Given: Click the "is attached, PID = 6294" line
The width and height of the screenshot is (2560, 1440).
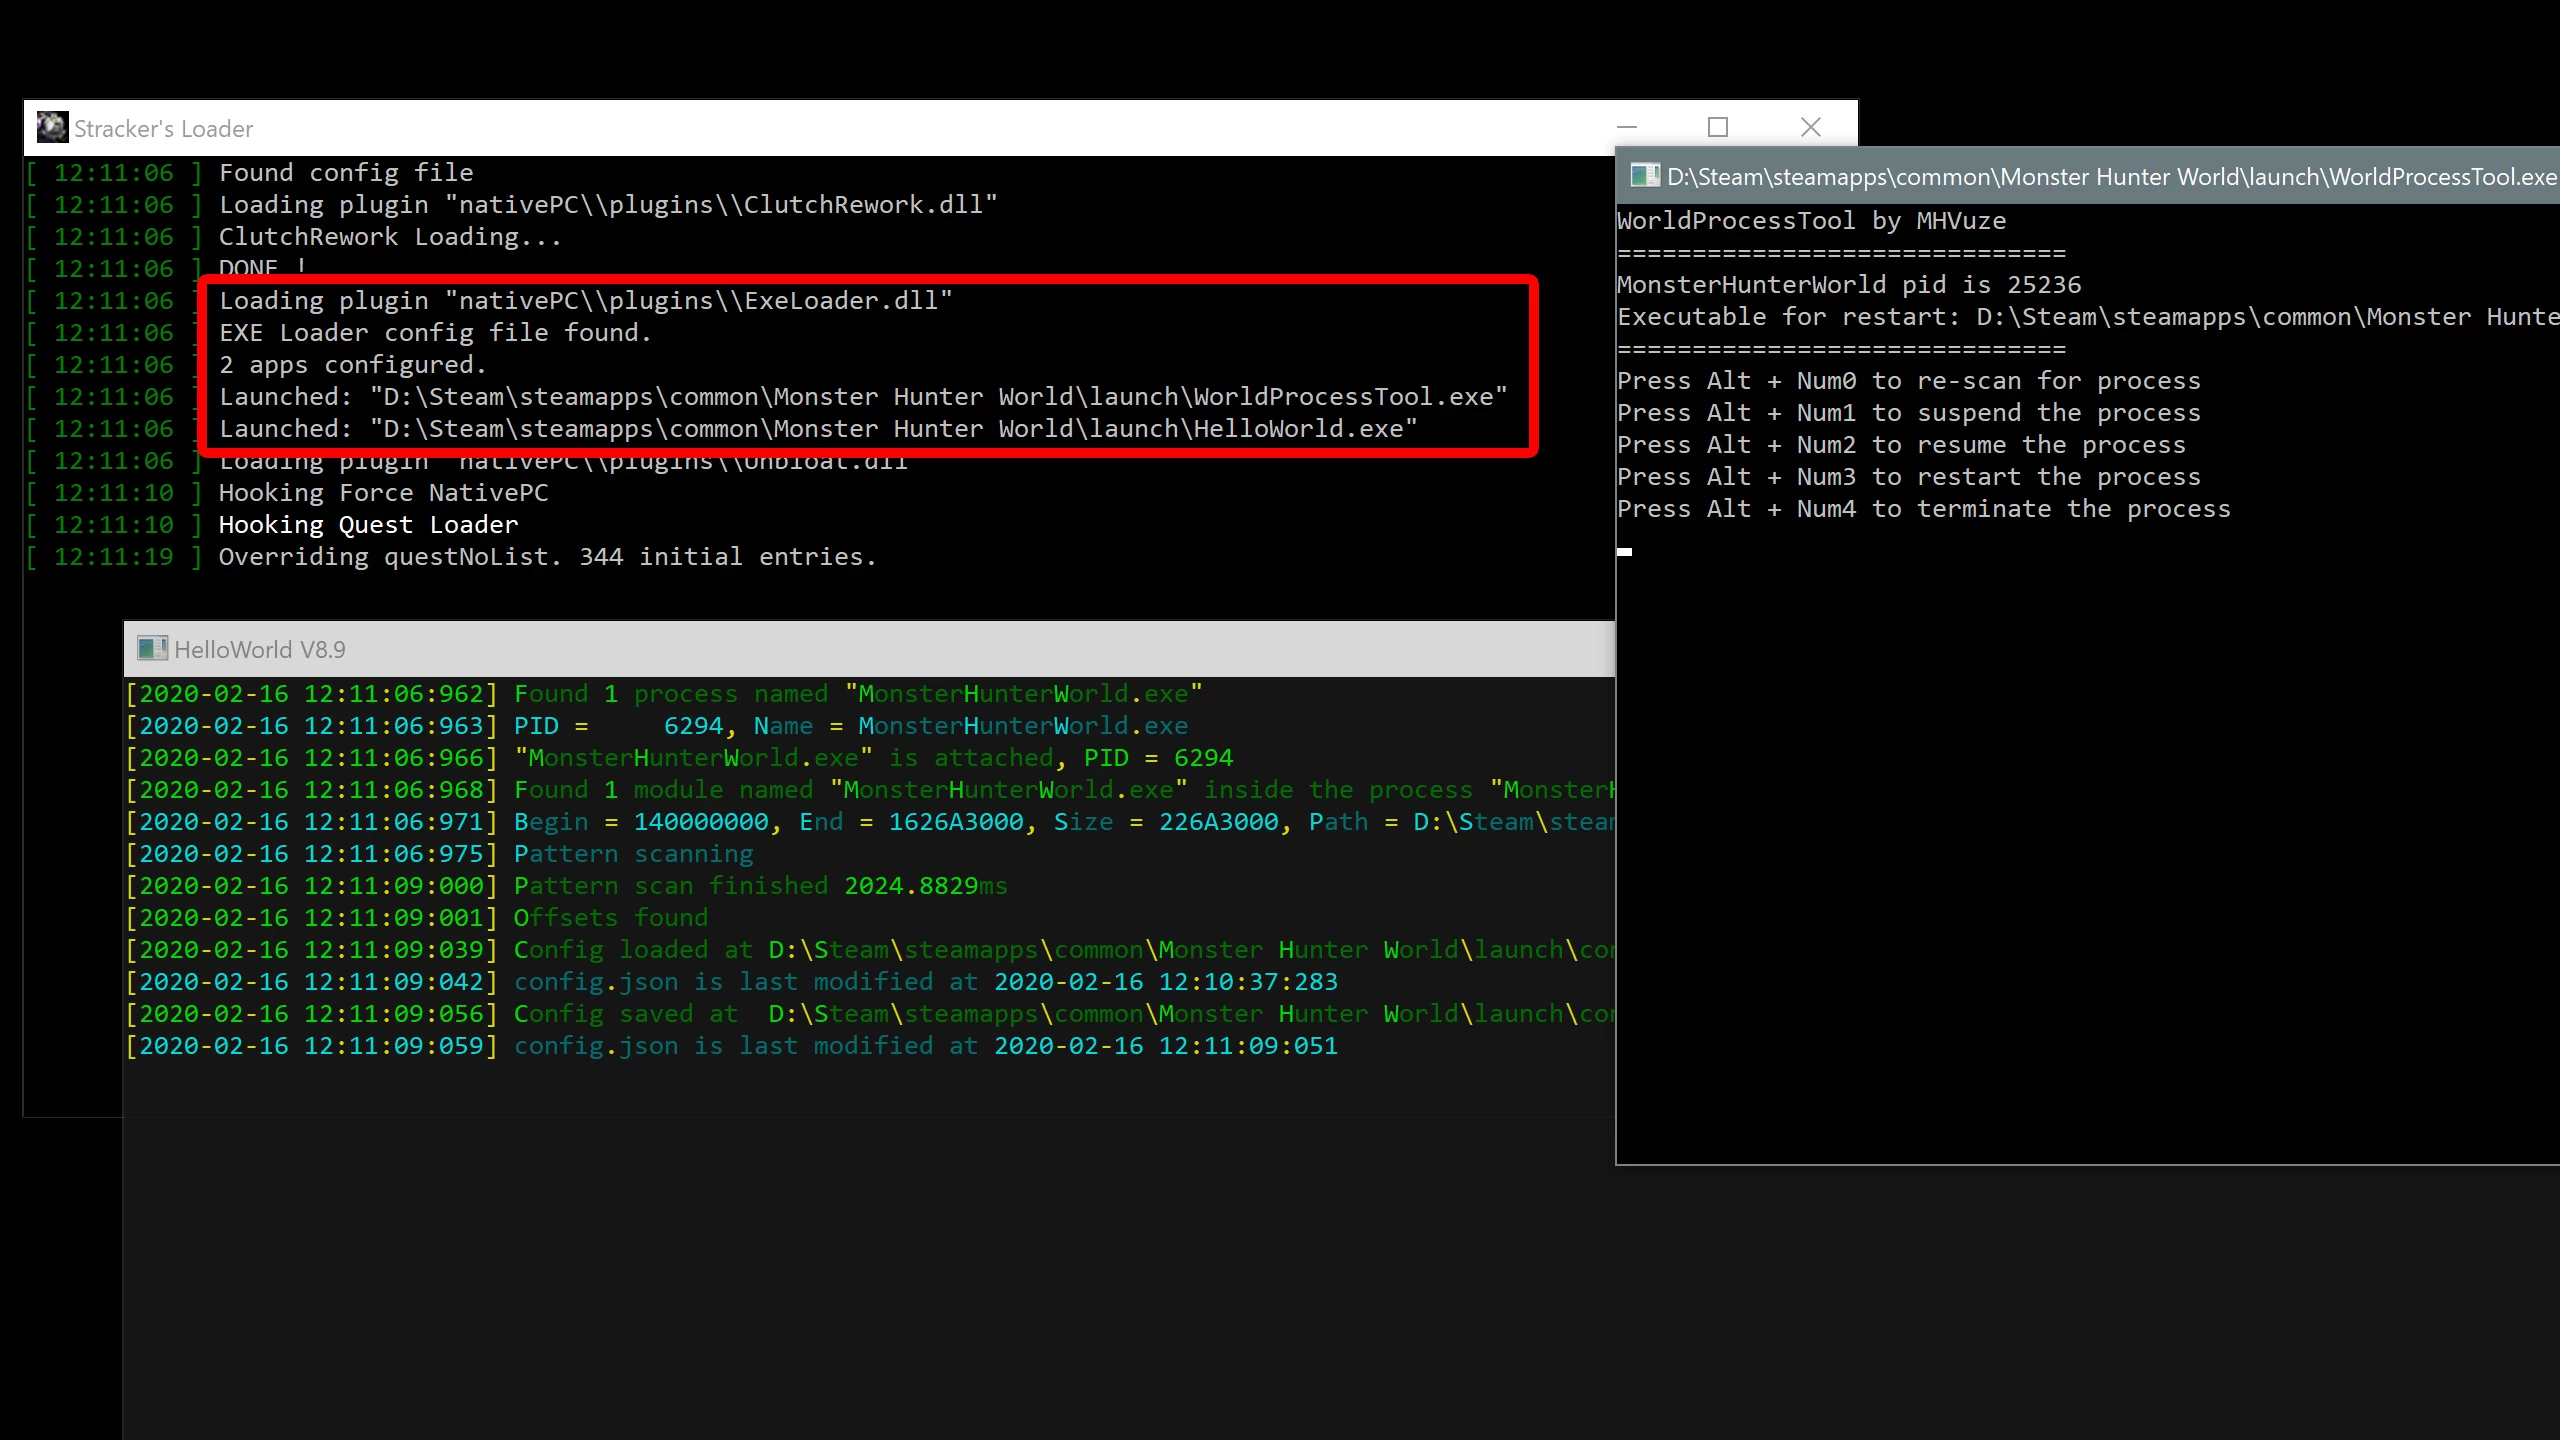Looking at the screenshot, I should click(x=873, y=758).
